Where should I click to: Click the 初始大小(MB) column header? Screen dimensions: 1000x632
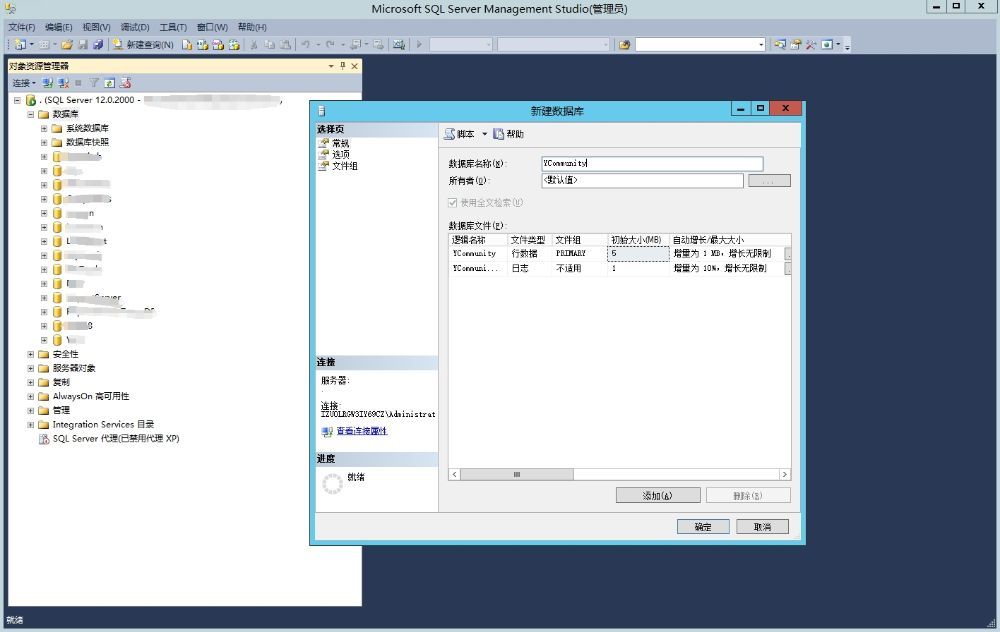(636, 240)
